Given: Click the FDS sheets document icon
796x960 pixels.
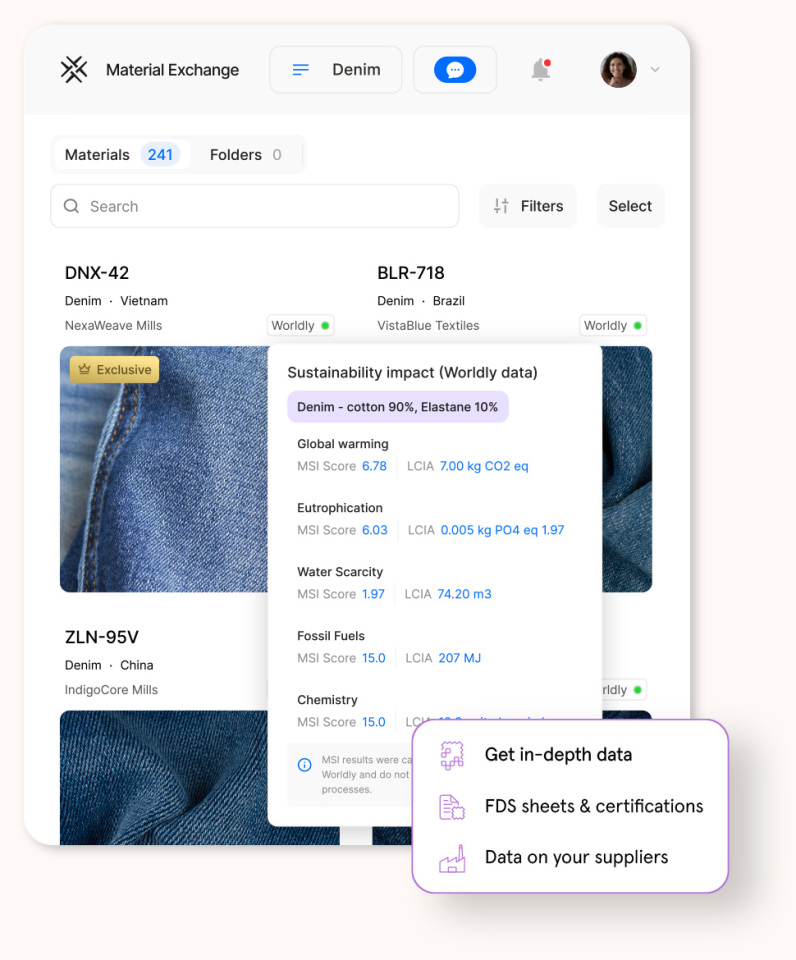Looking at the screenshot, I should [x=452, y=806].
